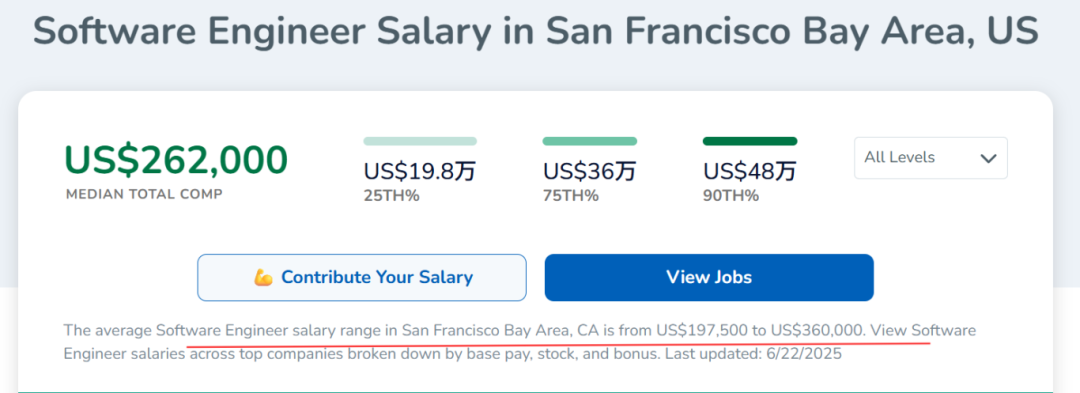Click the US$48万 value
Image resolution: width=1080 pixels, height=393 pixels.
pos(749,171)
